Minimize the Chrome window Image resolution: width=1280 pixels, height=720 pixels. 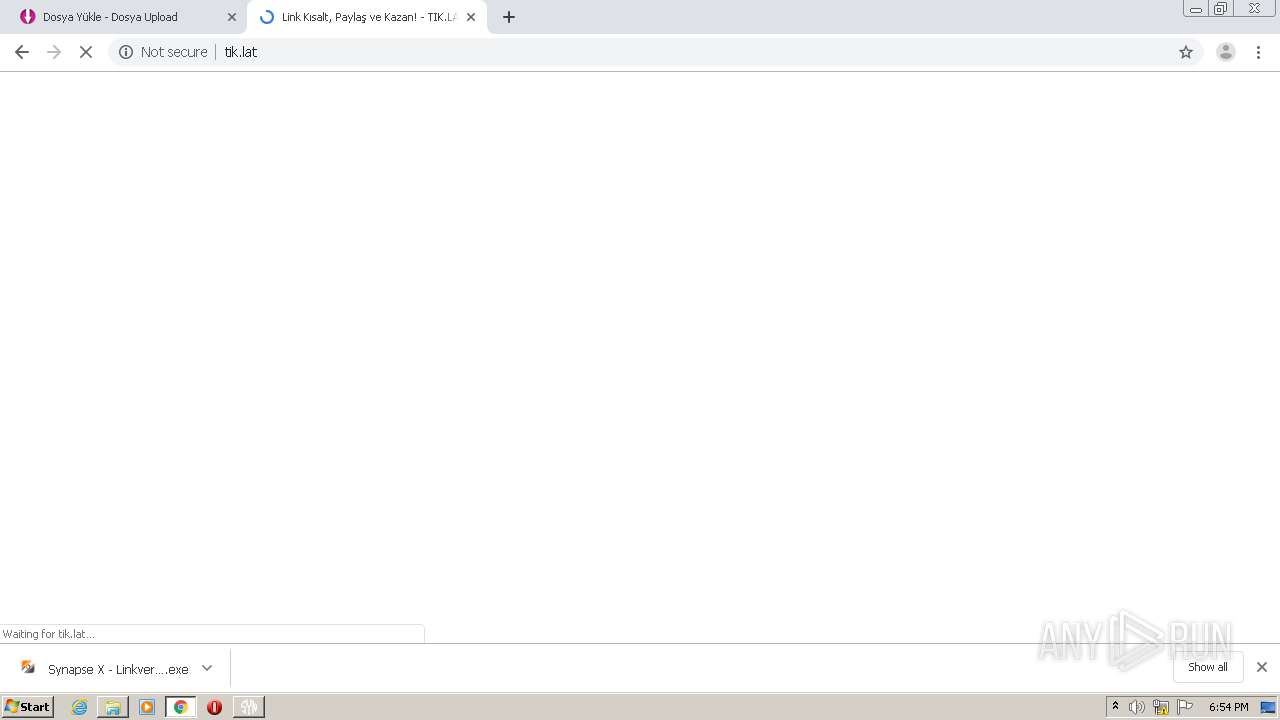(x=1196, y=9)
